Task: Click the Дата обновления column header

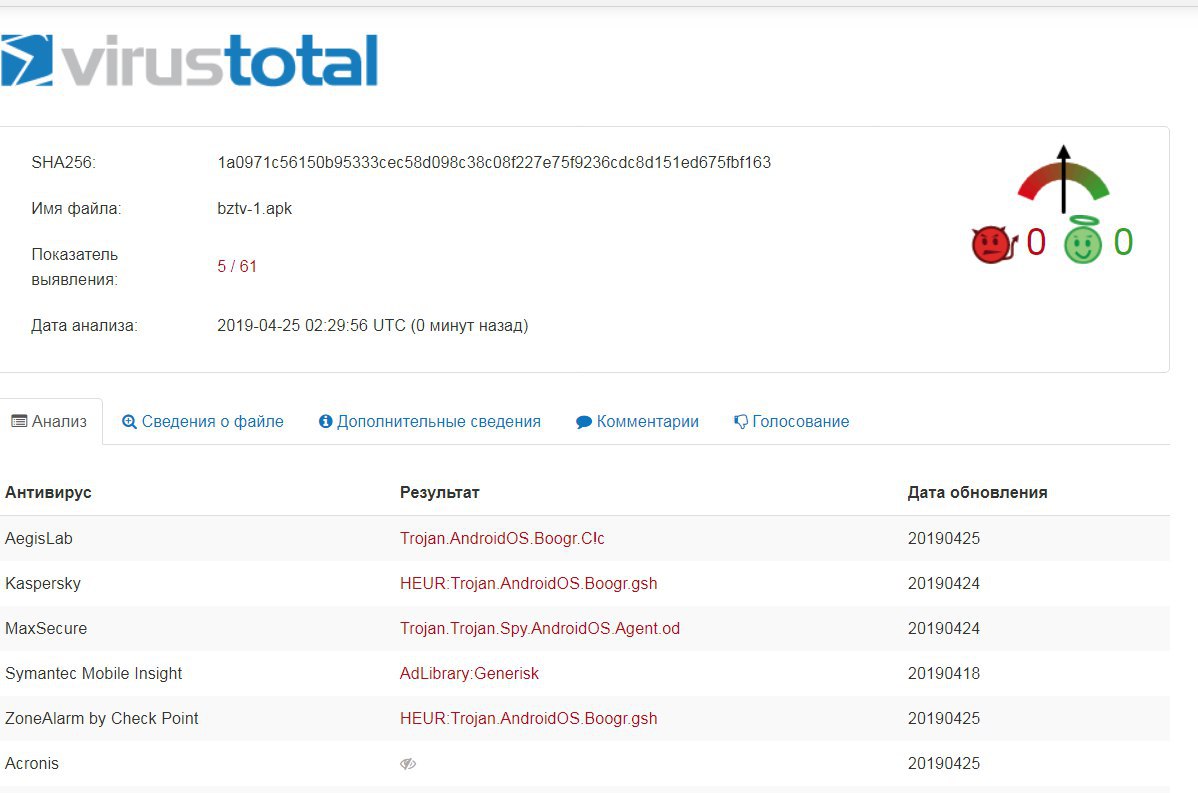Action: [x=977, y=493]
